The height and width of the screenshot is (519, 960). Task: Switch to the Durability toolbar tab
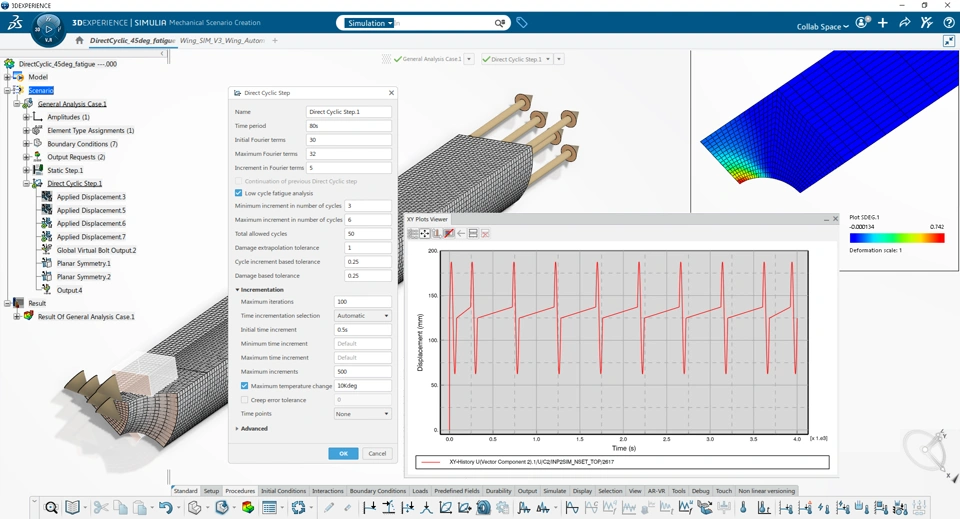point(498,491)
